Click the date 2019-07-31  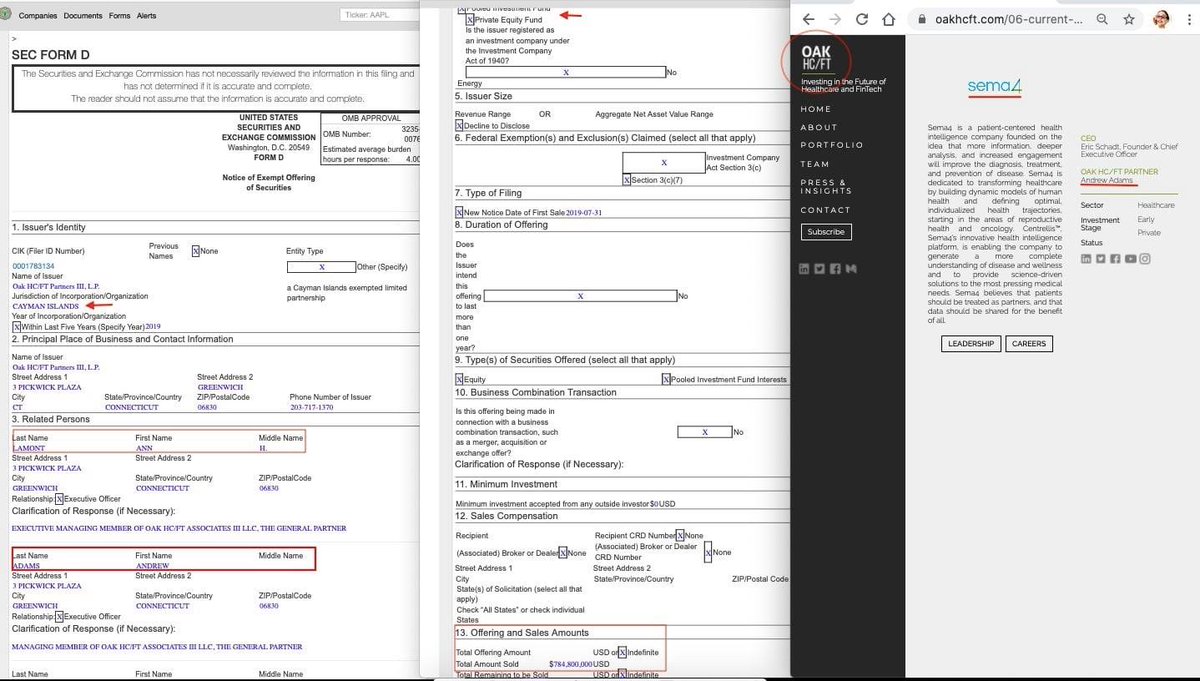click(x=584, y=212)
